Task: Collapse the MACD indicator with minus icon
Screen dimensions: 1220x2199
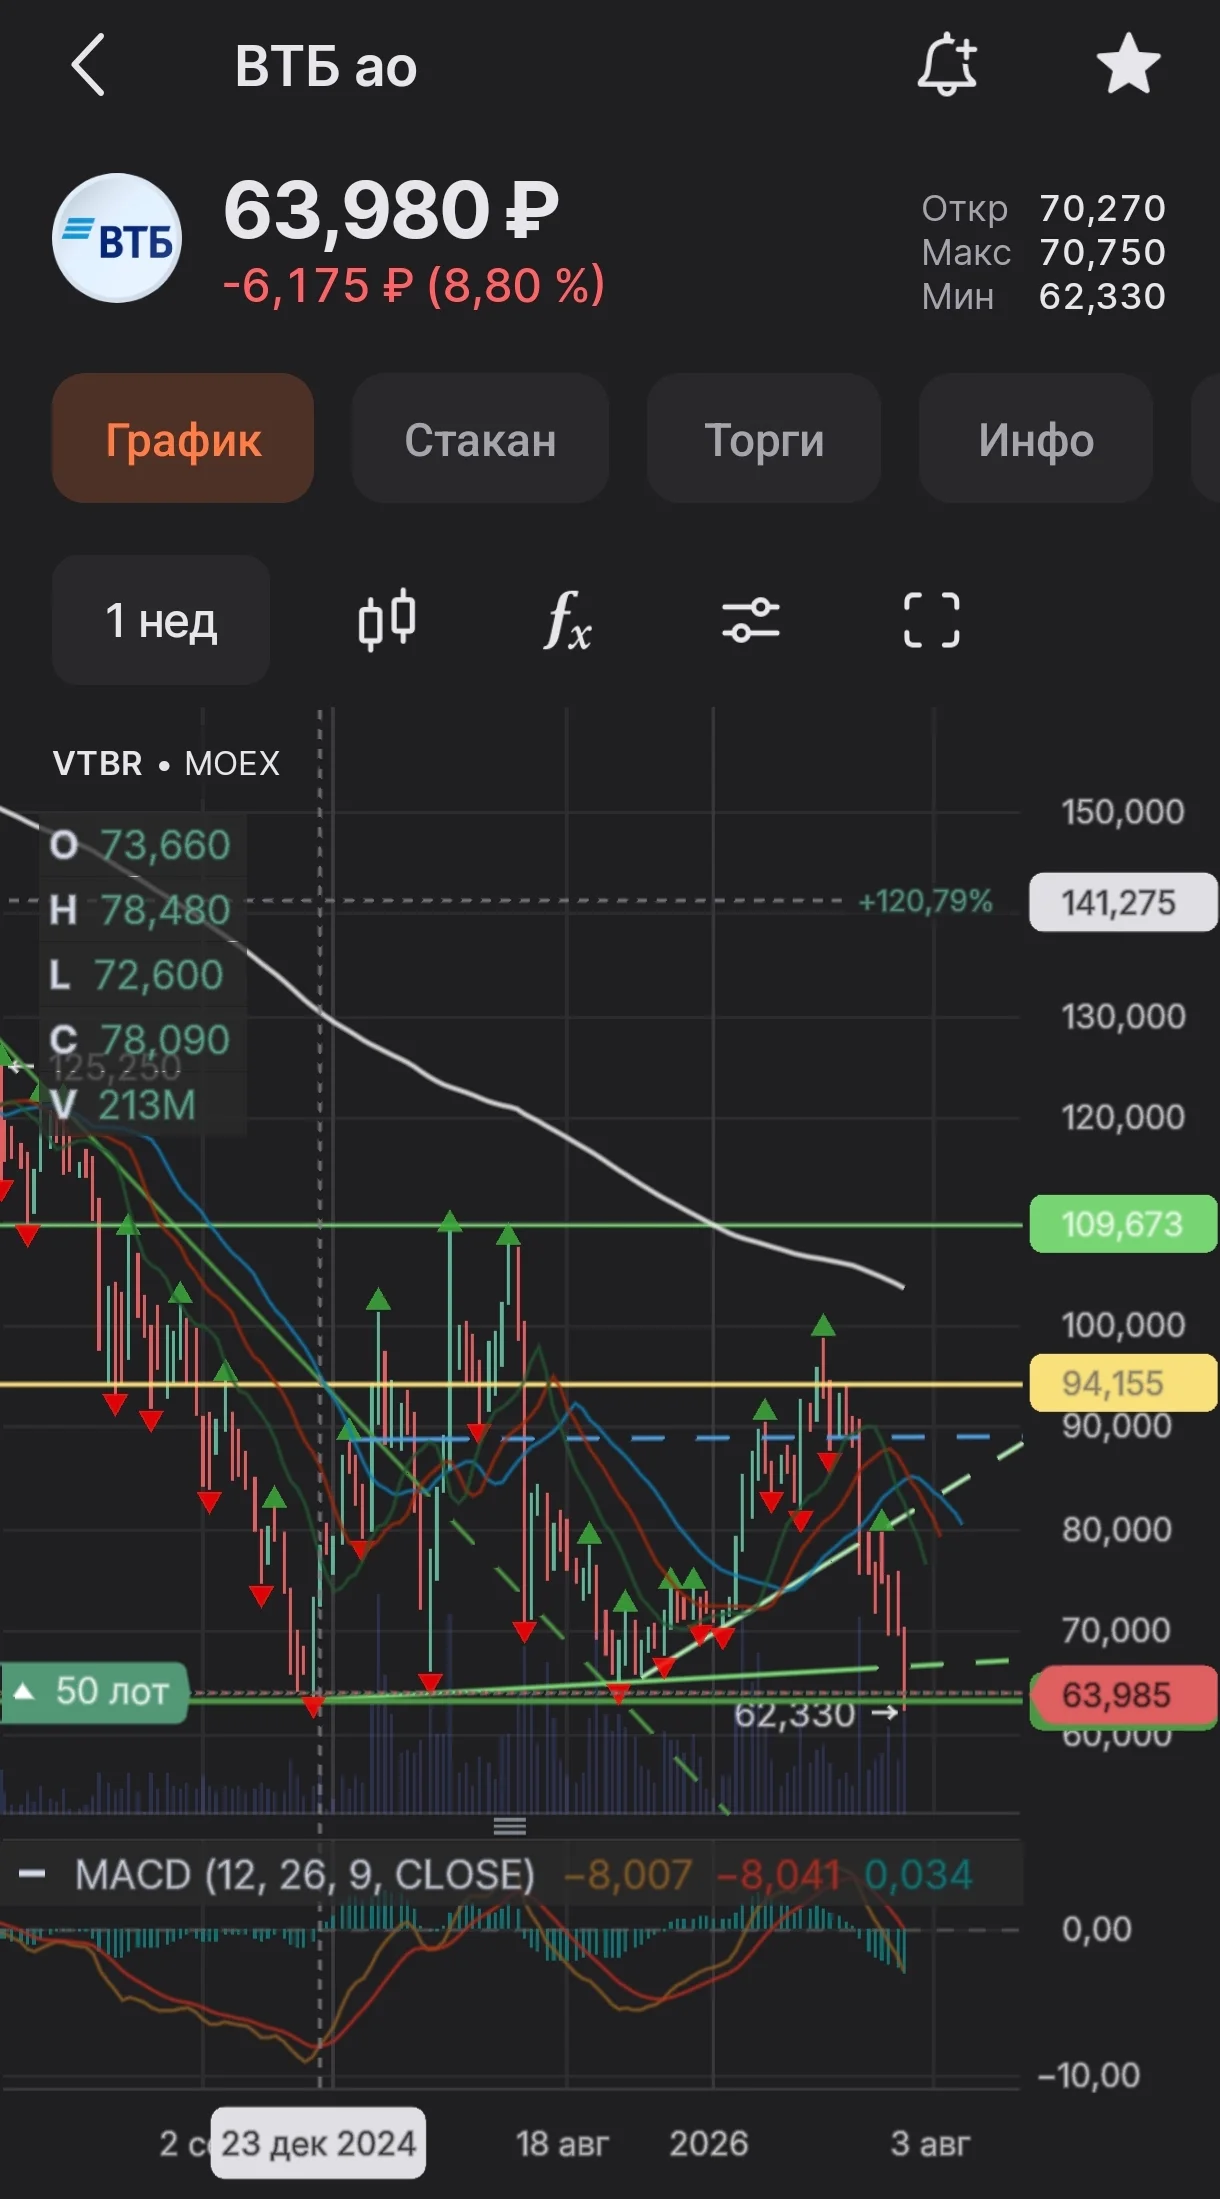Action: (x=32, y=1873)
